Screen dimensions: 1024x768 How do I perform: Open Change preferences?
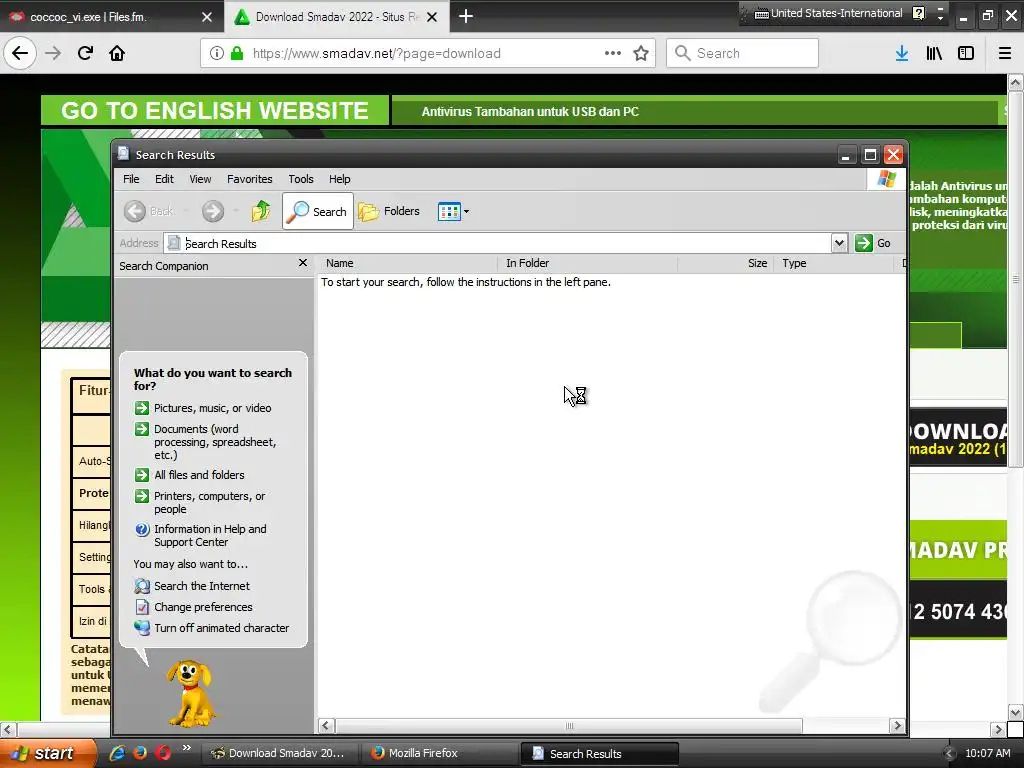(x=202, y=607)
